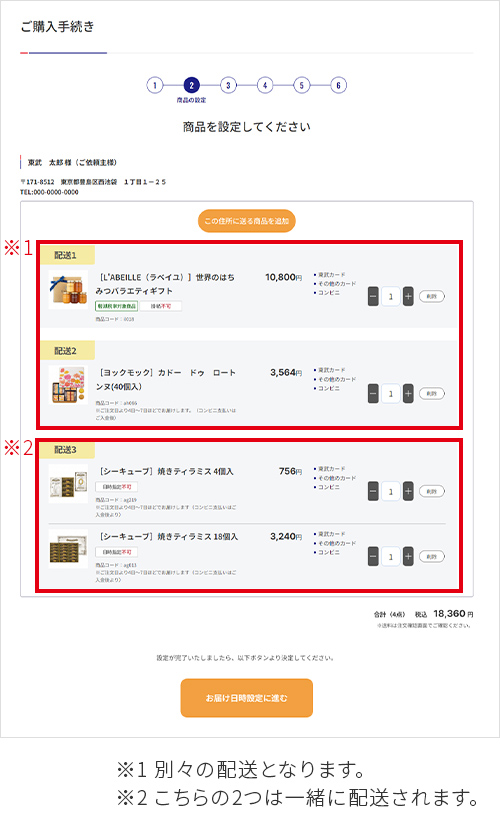Click the minus icon for L'ABEILLE honey gift
The width and height of the screenshot is (500, 828).
[x=373, y=296]
